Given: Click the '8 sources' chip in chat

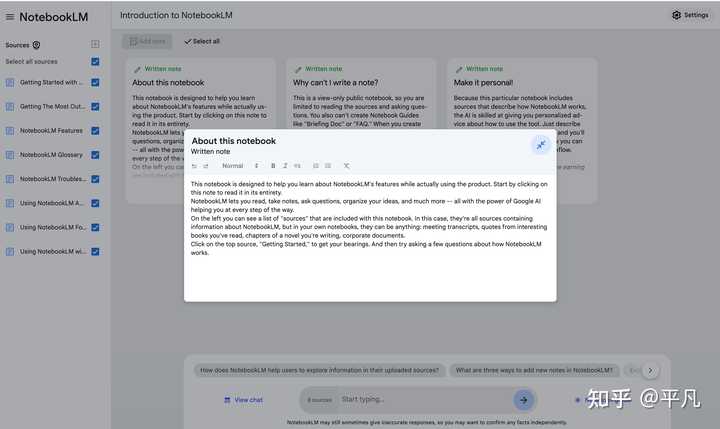Looking at the screenshot, I should click(x=319, y=400).
